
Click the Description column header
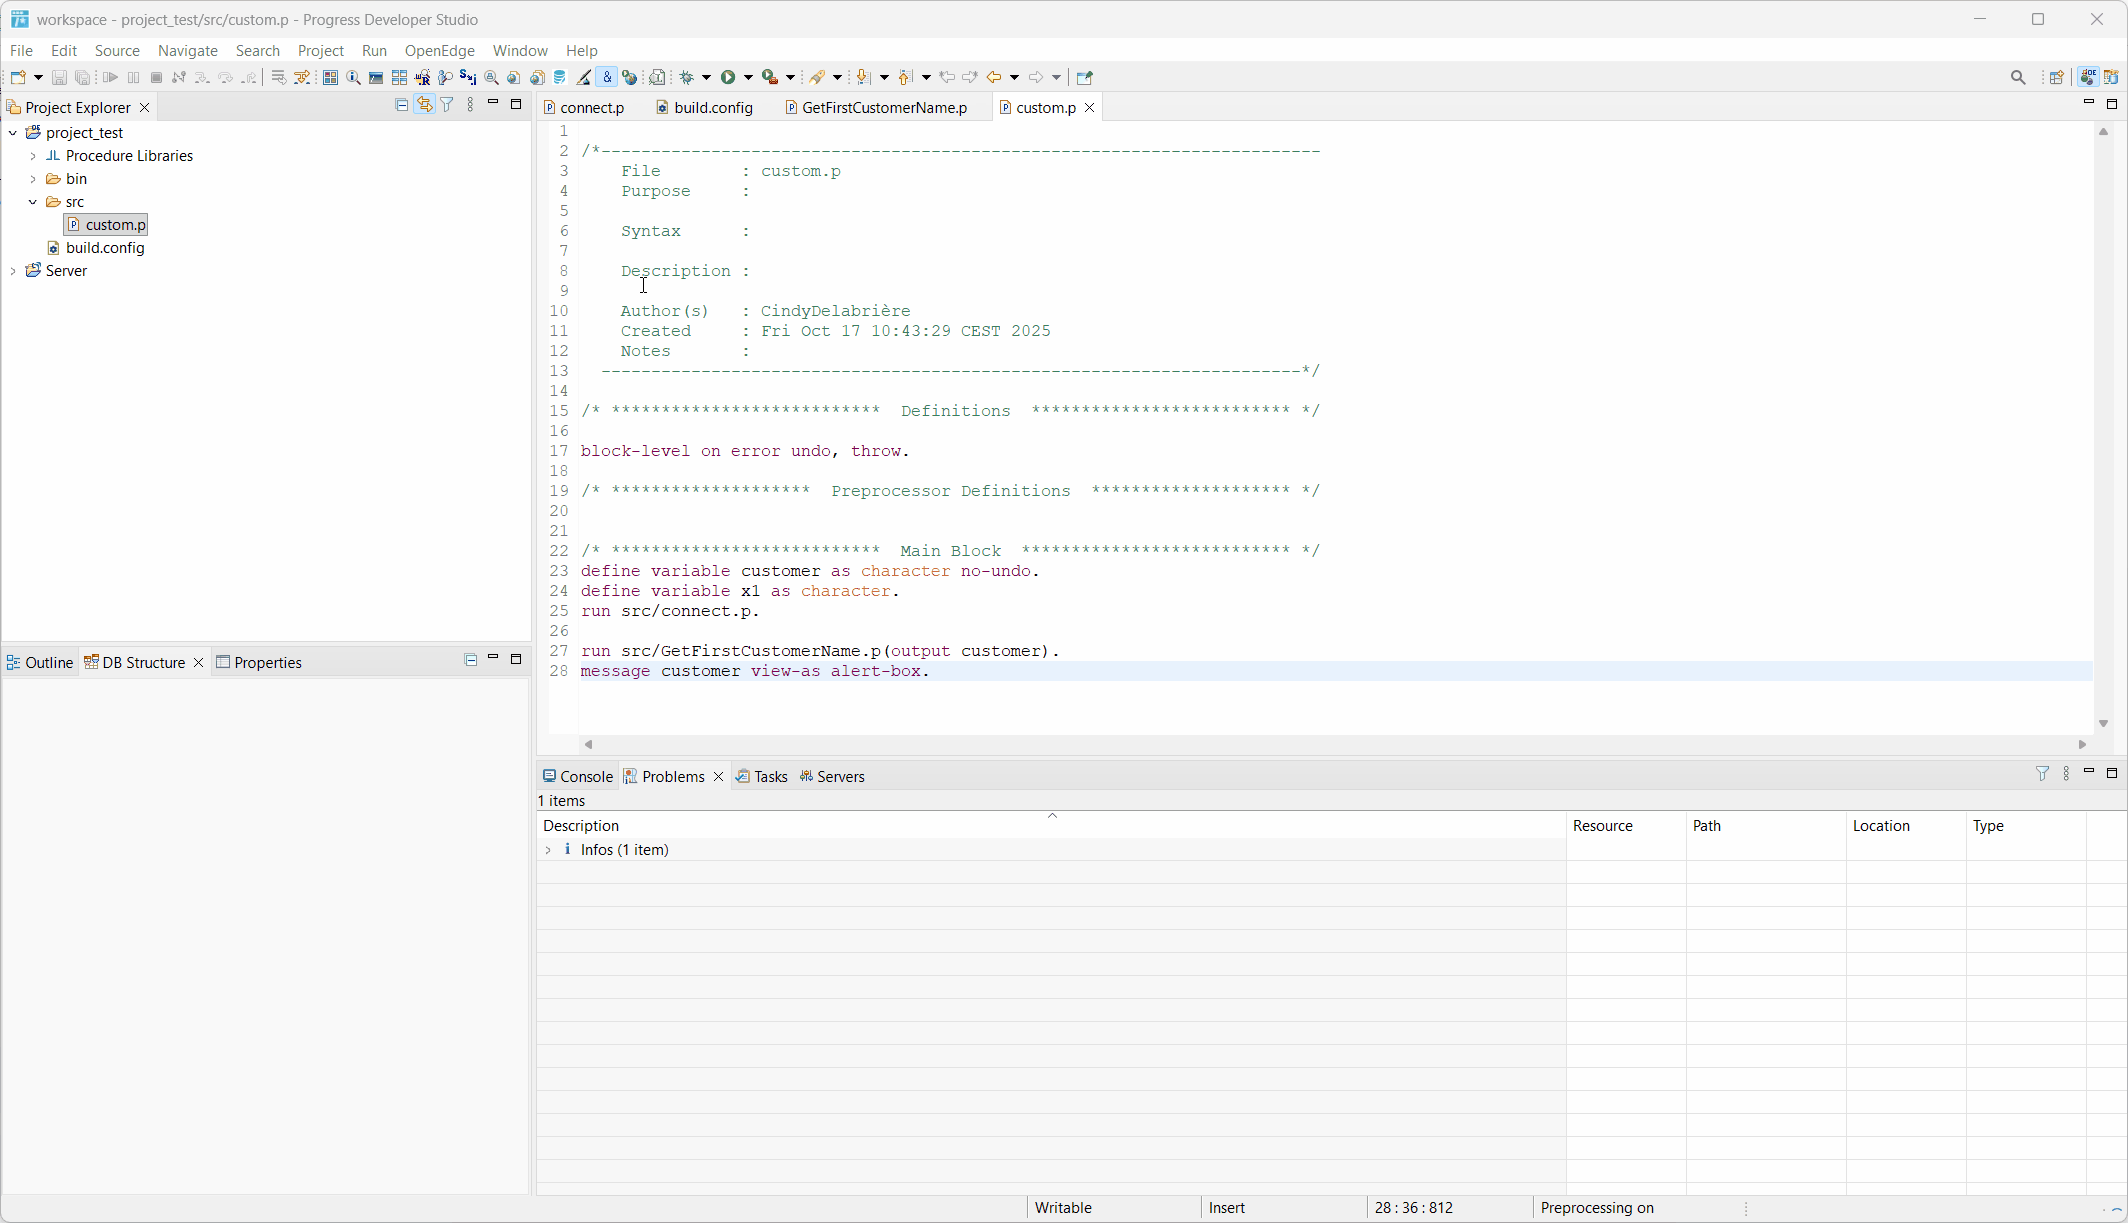tap(581, 826)
